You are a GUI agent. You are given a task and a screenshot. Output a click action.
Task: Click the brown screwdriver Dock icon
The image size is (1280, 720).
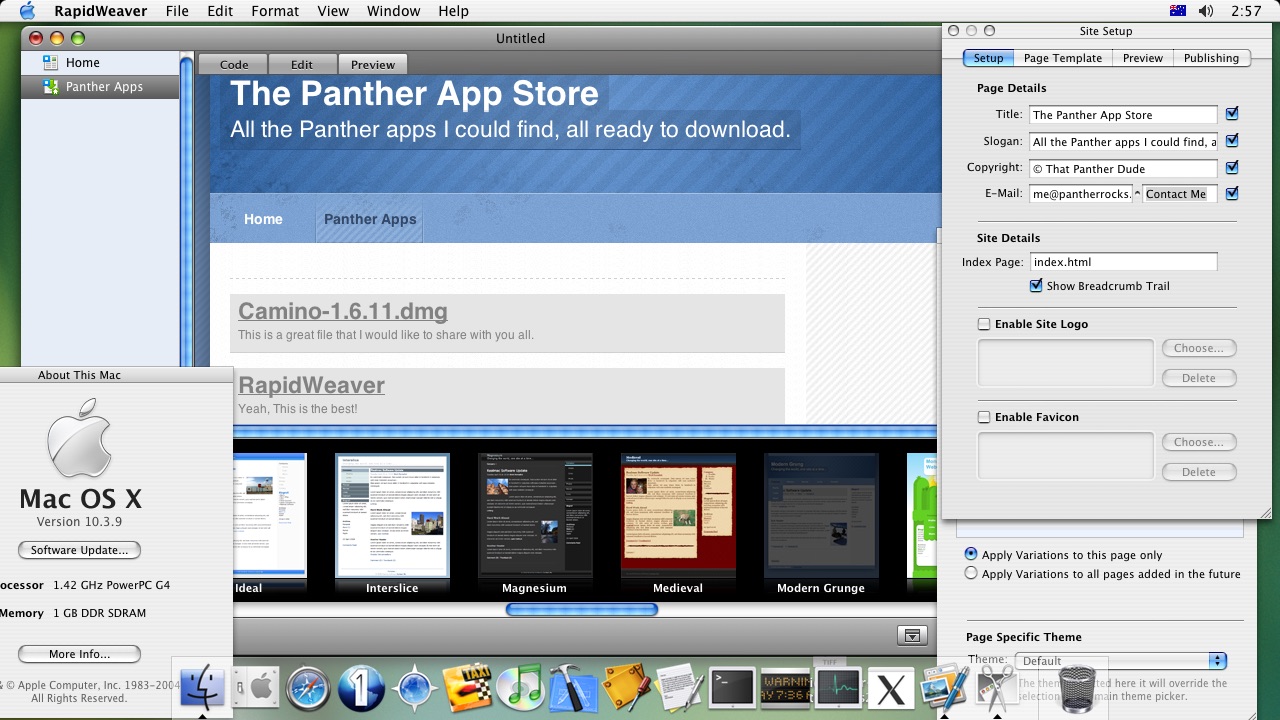click(x=627, y=688)
